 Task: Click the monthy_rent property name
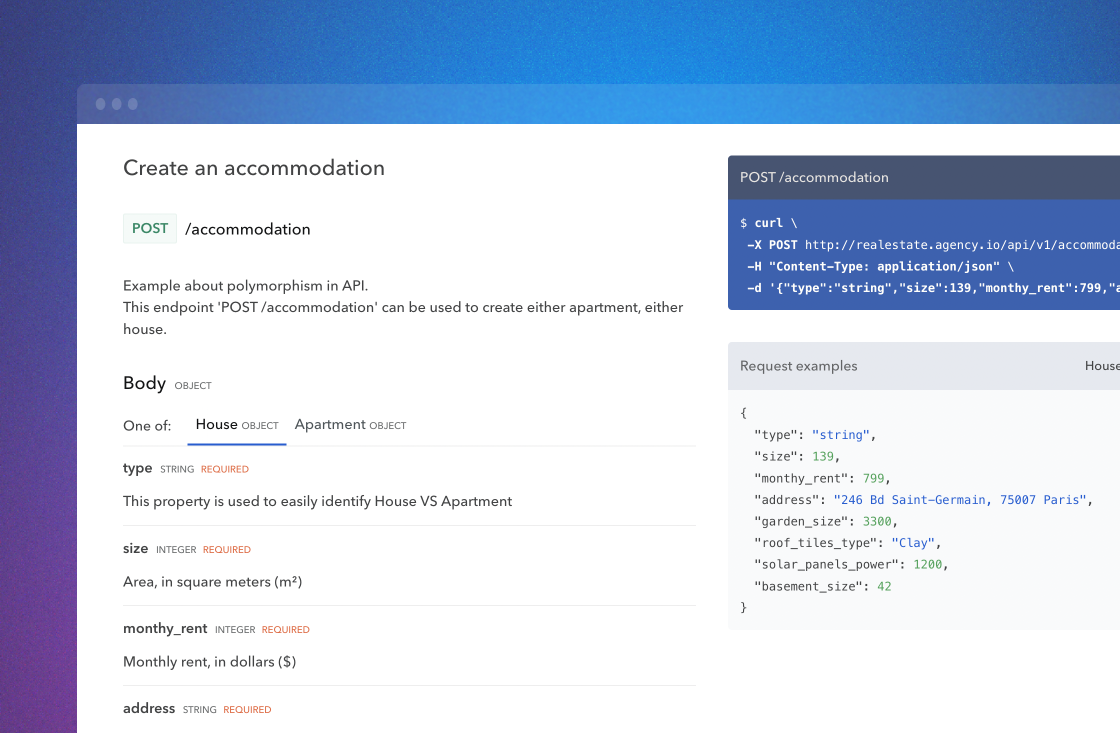165,628
